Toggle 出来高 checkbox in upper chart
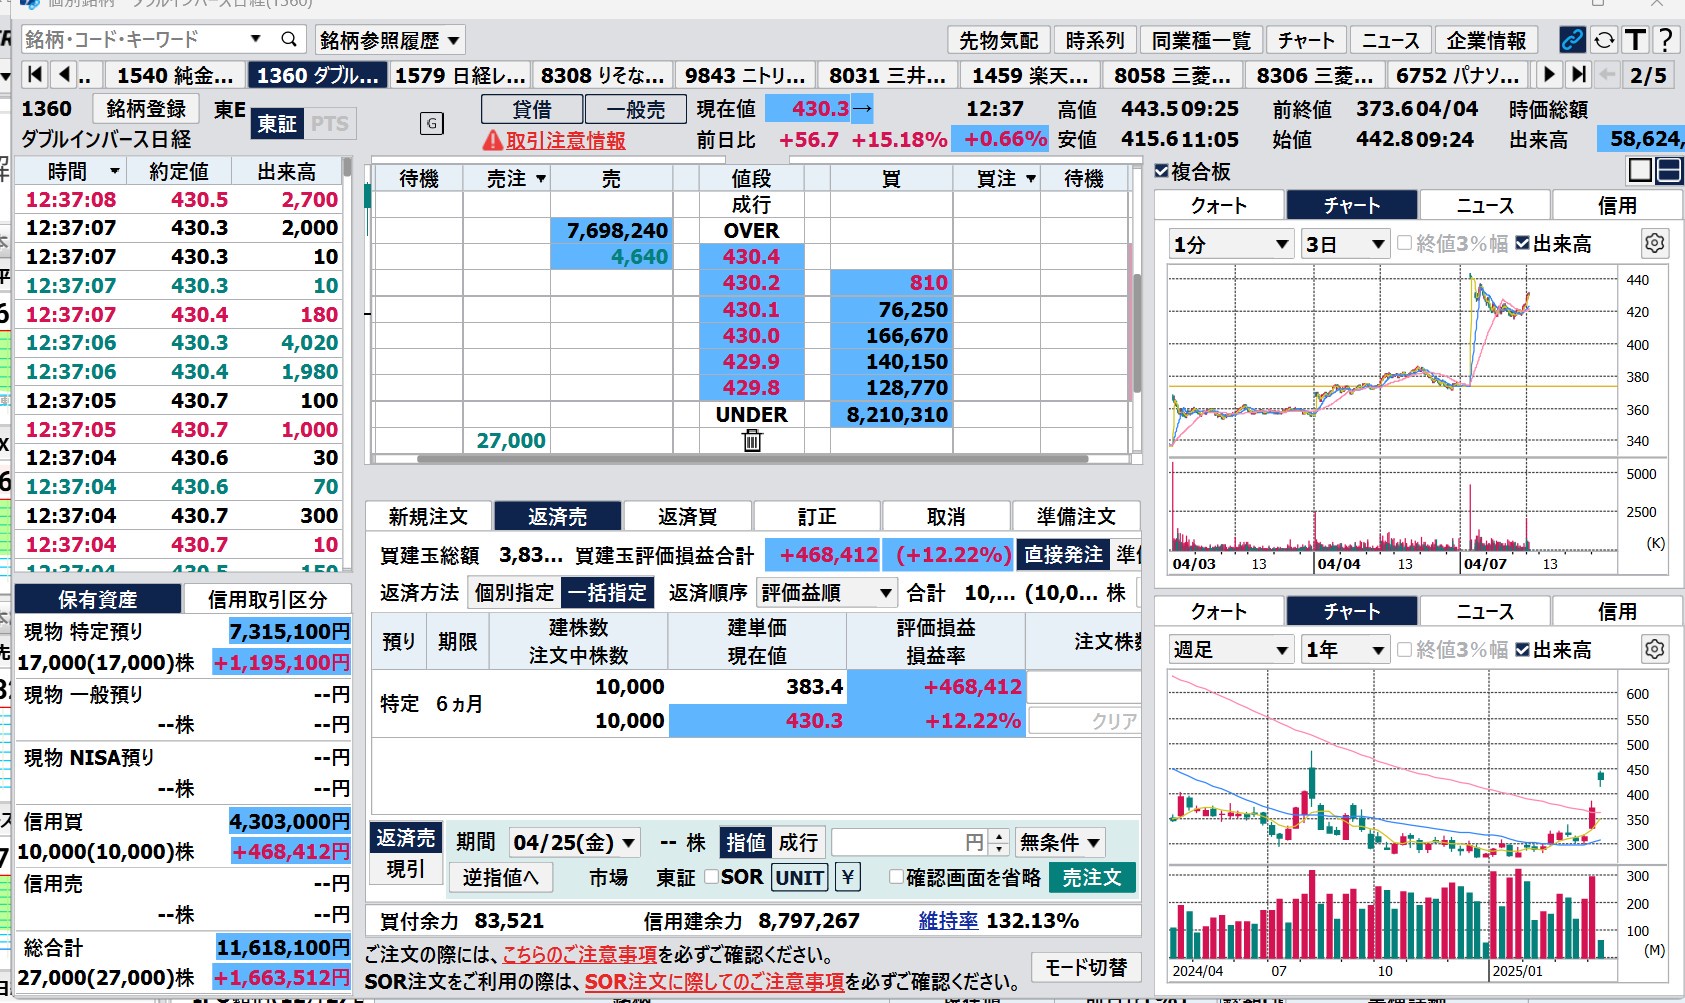This screenshot has width=1685, height=1003. click(1522, 243)
